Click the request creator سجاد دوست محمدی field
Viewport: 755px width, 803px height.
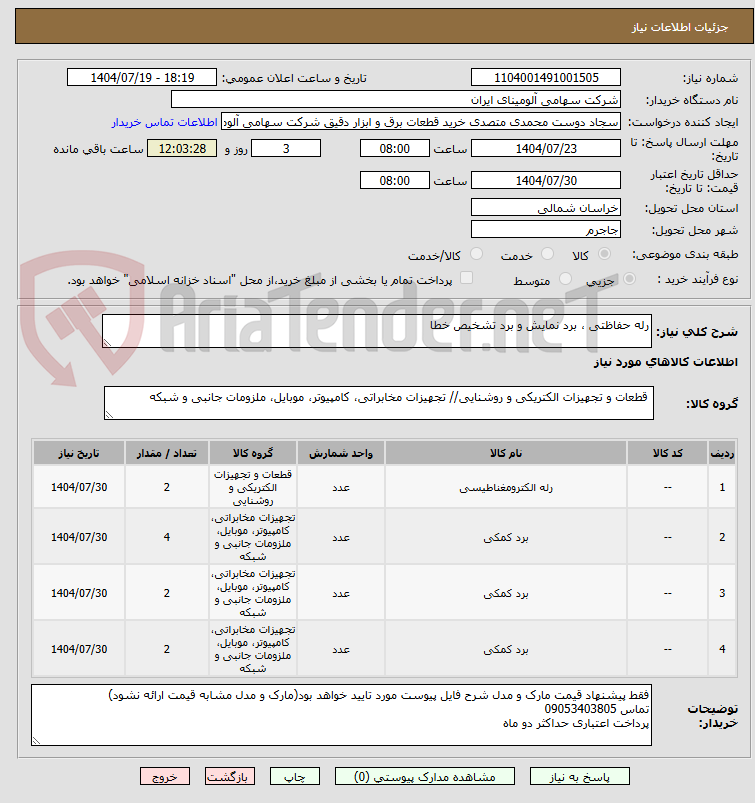click(x=421, y=122)
